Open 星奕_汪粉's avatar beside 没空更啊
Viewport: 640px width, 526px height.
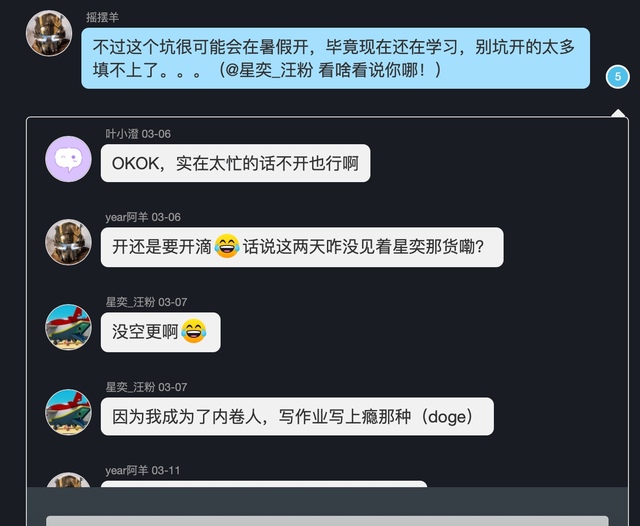(x=68, y=327)
